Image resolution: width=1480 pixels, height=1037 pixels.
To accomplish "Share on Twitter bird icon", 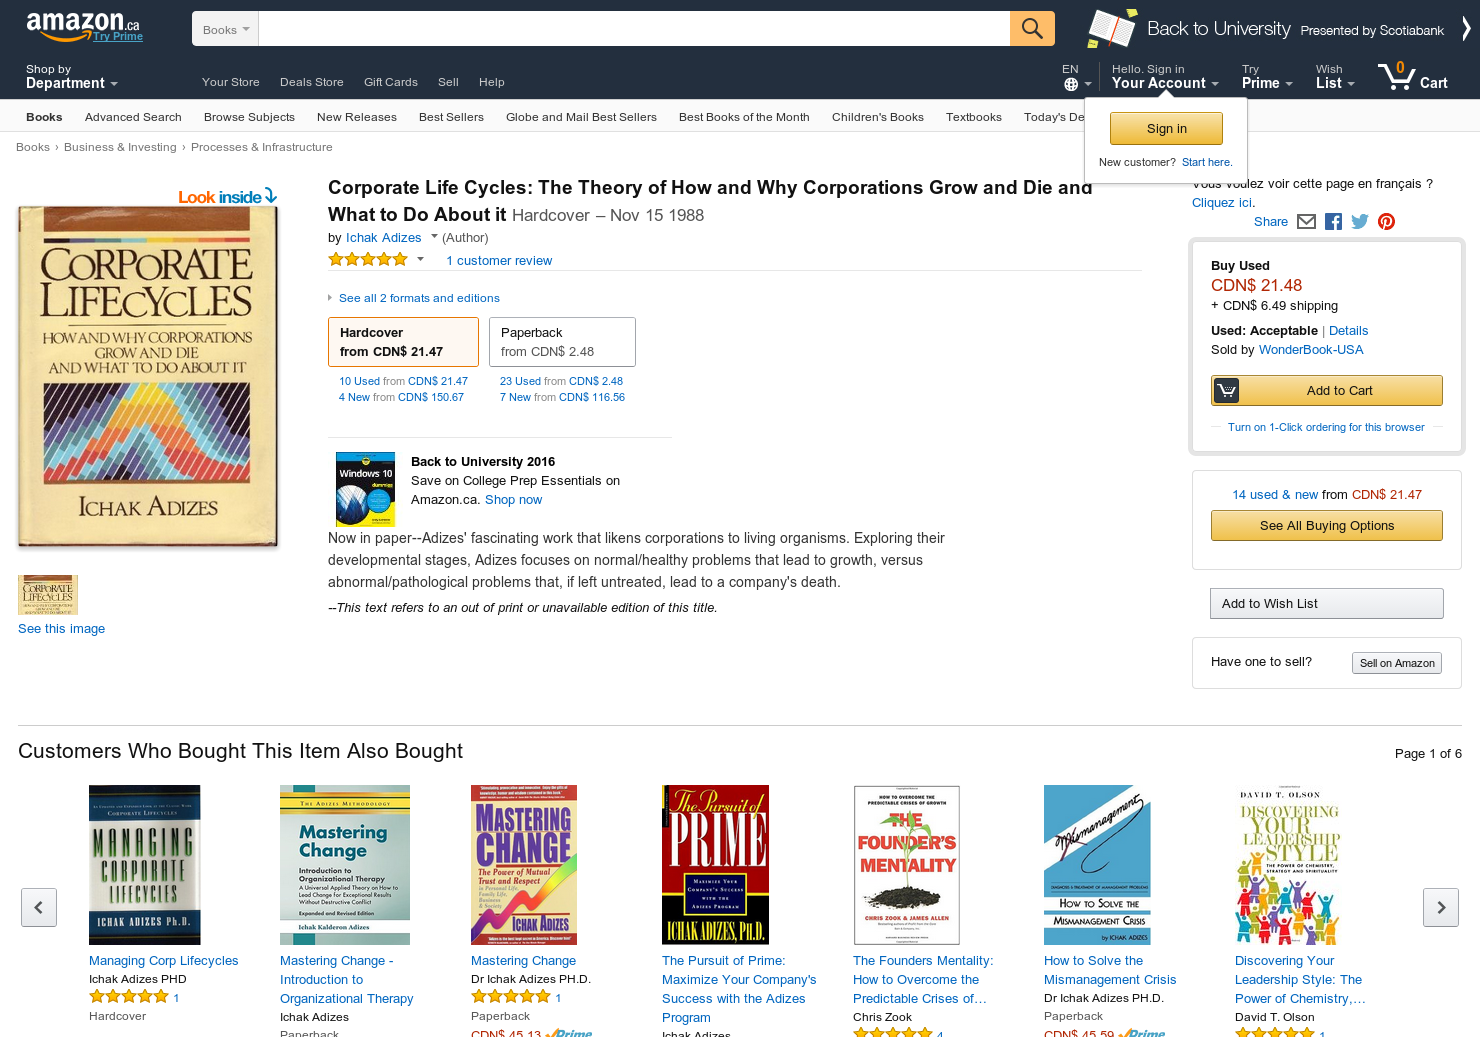I will click(x=1360, y=222).
